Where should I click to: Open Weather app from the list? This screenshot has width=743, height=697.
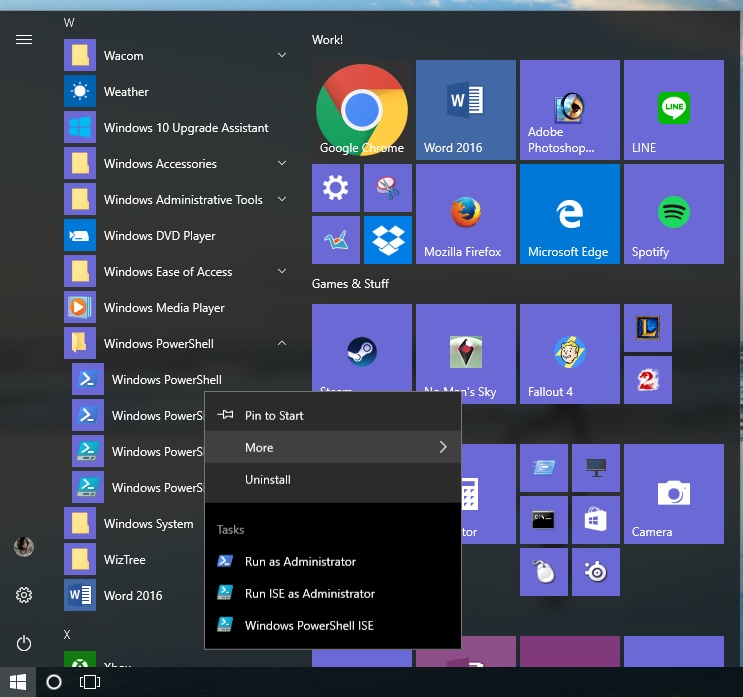click(177, 91)
